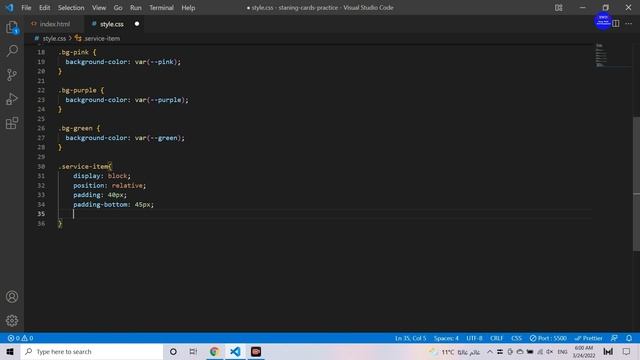Click the feedback icon in status bar
This screenshot has width=640, height=360.
coord(614,338)
